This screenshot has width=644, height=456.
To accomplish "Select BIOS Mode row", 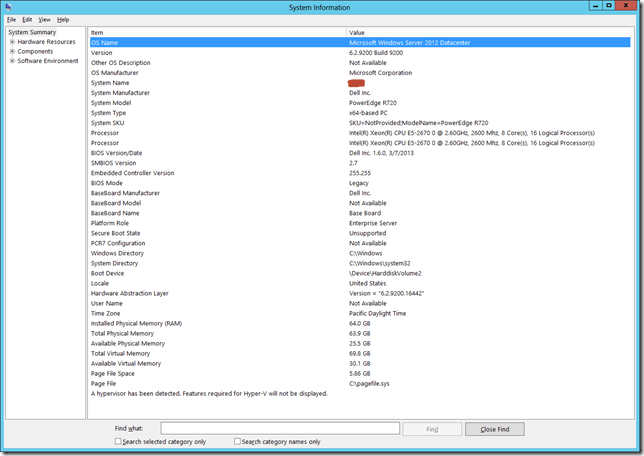I will (x=360, y=183).
